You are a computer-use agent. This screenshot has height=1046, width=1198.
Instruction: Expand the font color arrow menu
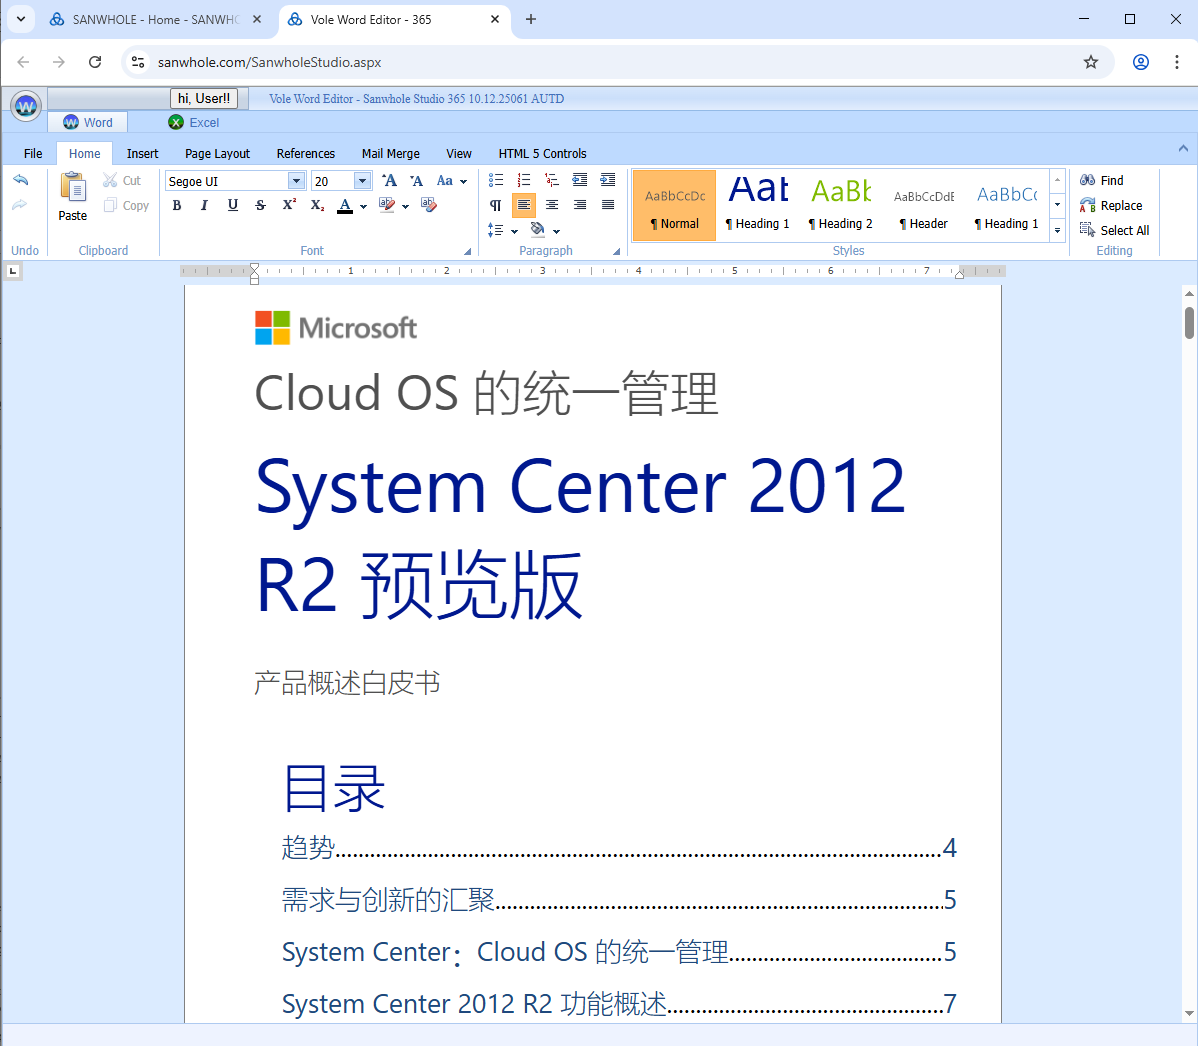364,206
